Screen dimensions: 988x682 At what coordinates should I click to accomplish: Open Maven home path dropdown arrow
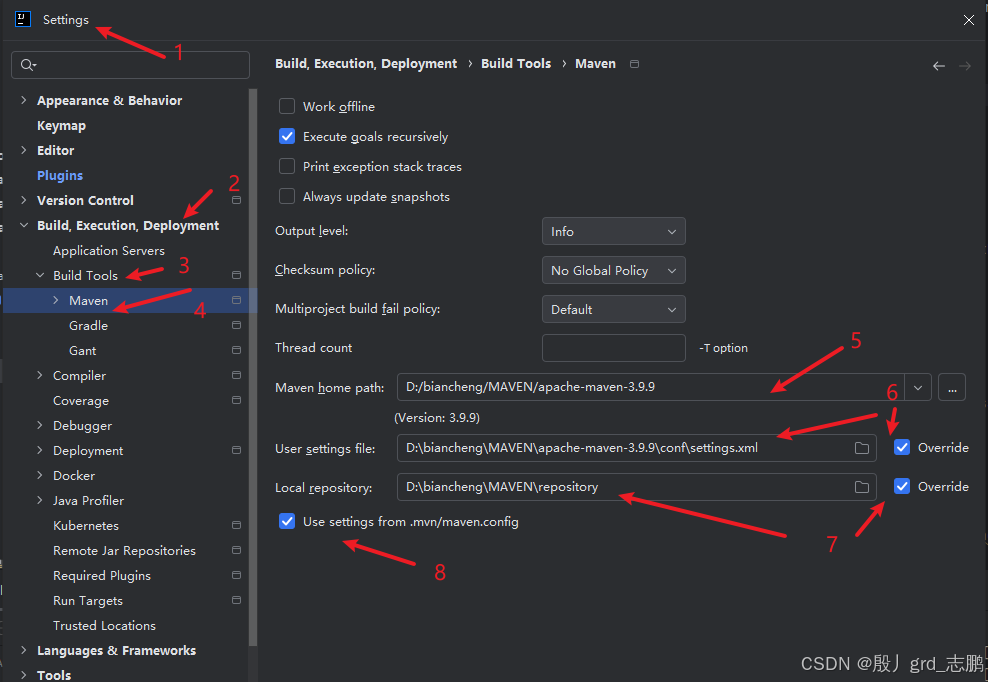pos(918,388)
